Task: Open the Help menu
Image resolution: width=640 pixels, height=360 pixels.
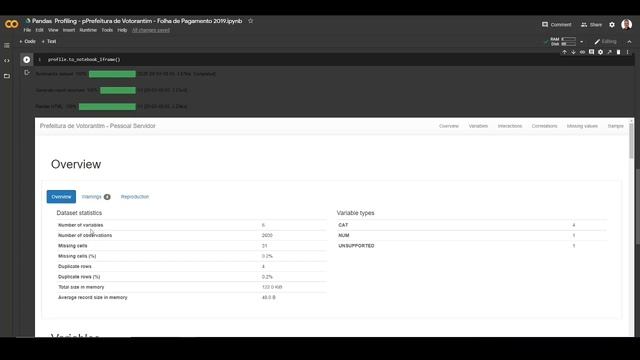Action: [122, 30]
